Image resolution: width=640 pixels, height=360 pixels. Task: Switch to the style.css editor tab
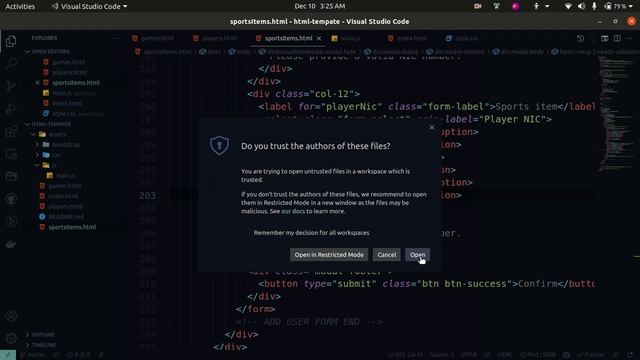(462, 38)
